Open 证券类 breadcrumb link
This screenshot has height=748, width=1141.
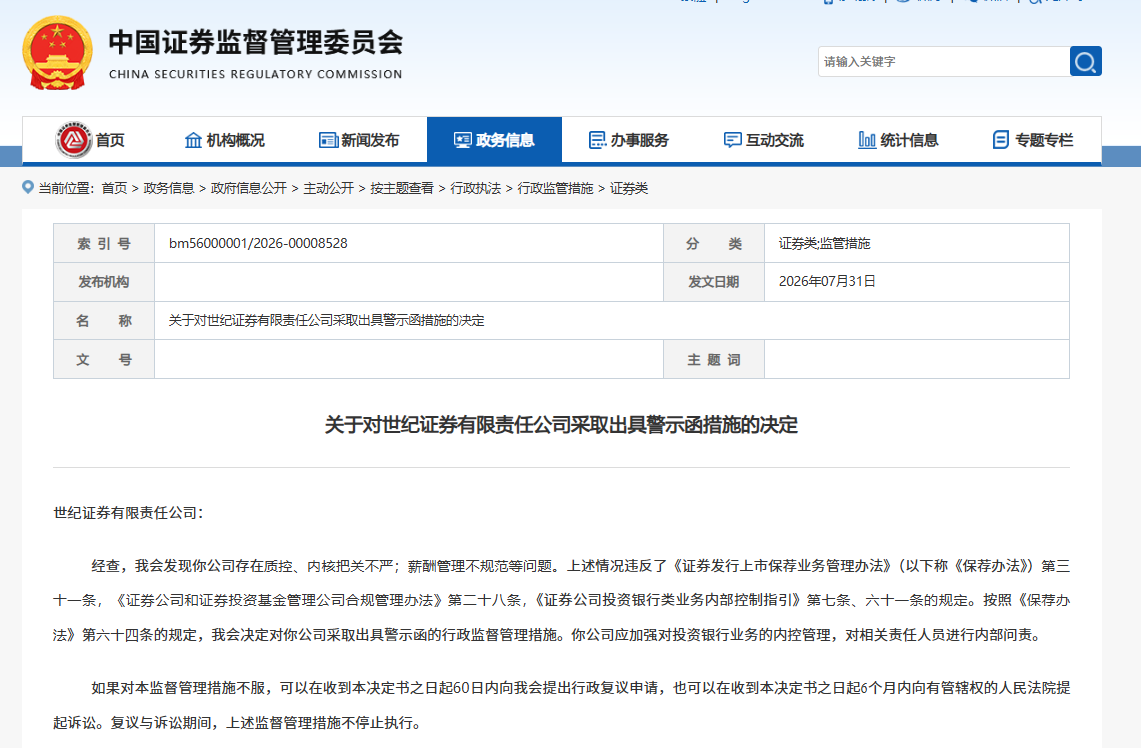click(x=629, y=188)
